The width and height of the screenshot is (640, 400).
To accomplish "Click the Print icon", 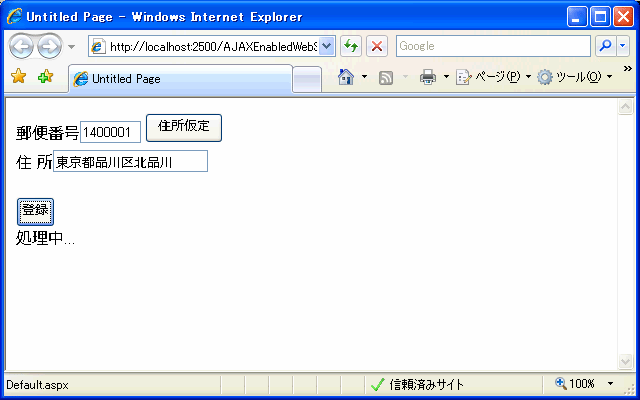I will (x=428, y=77).
